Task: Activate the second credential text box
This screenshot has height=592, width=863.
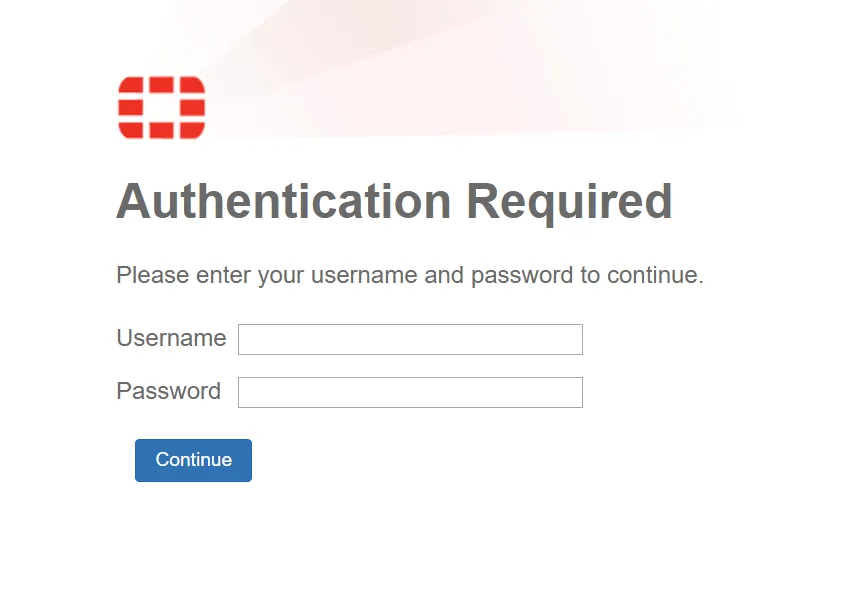Action: 410,392
